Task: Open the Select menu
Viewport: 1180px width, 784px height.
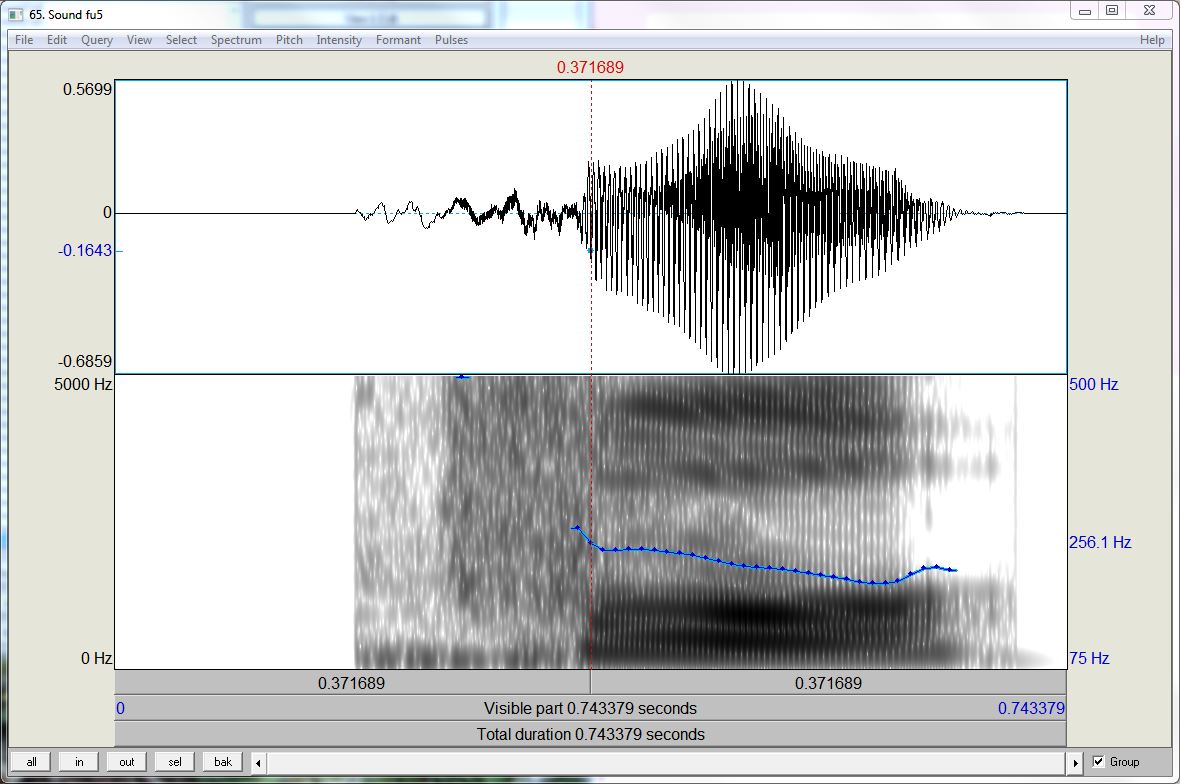Action: tap(181, 40)
